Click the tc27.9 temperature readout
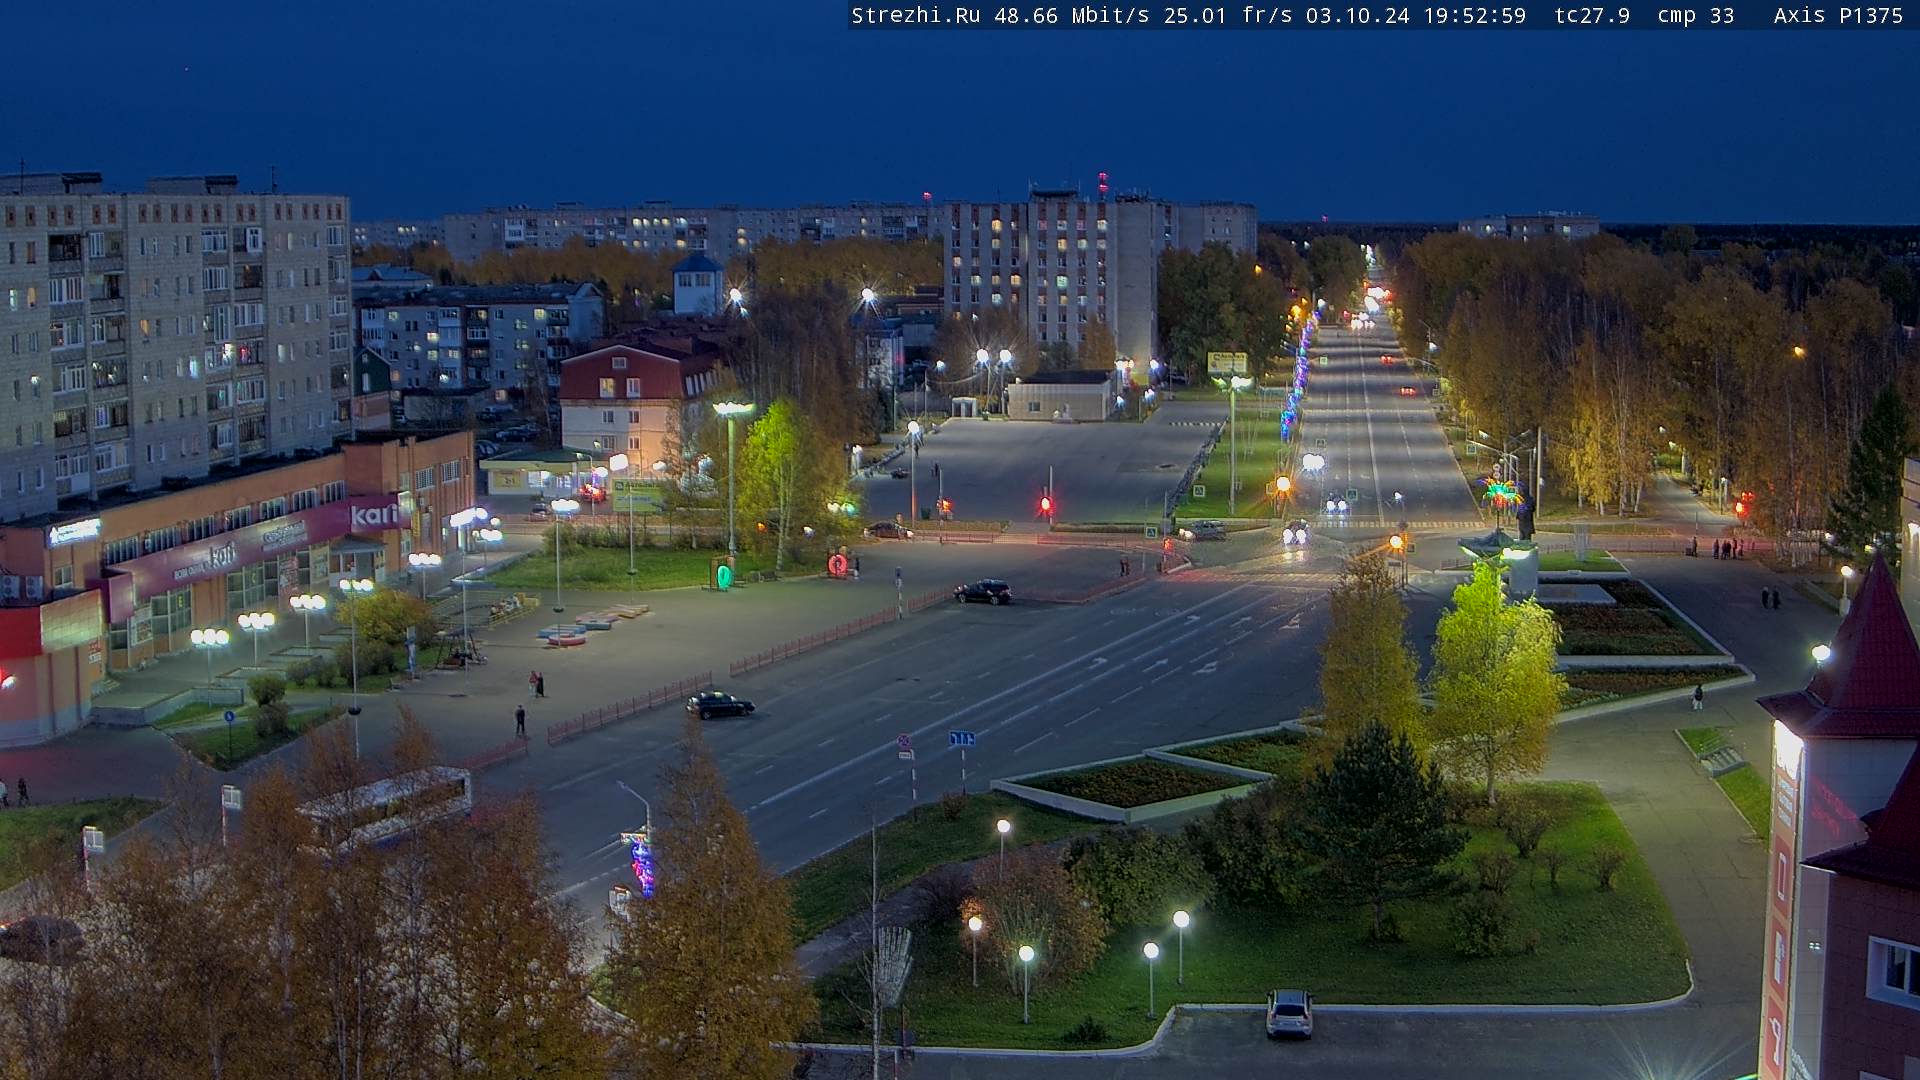 [1592, 16]
